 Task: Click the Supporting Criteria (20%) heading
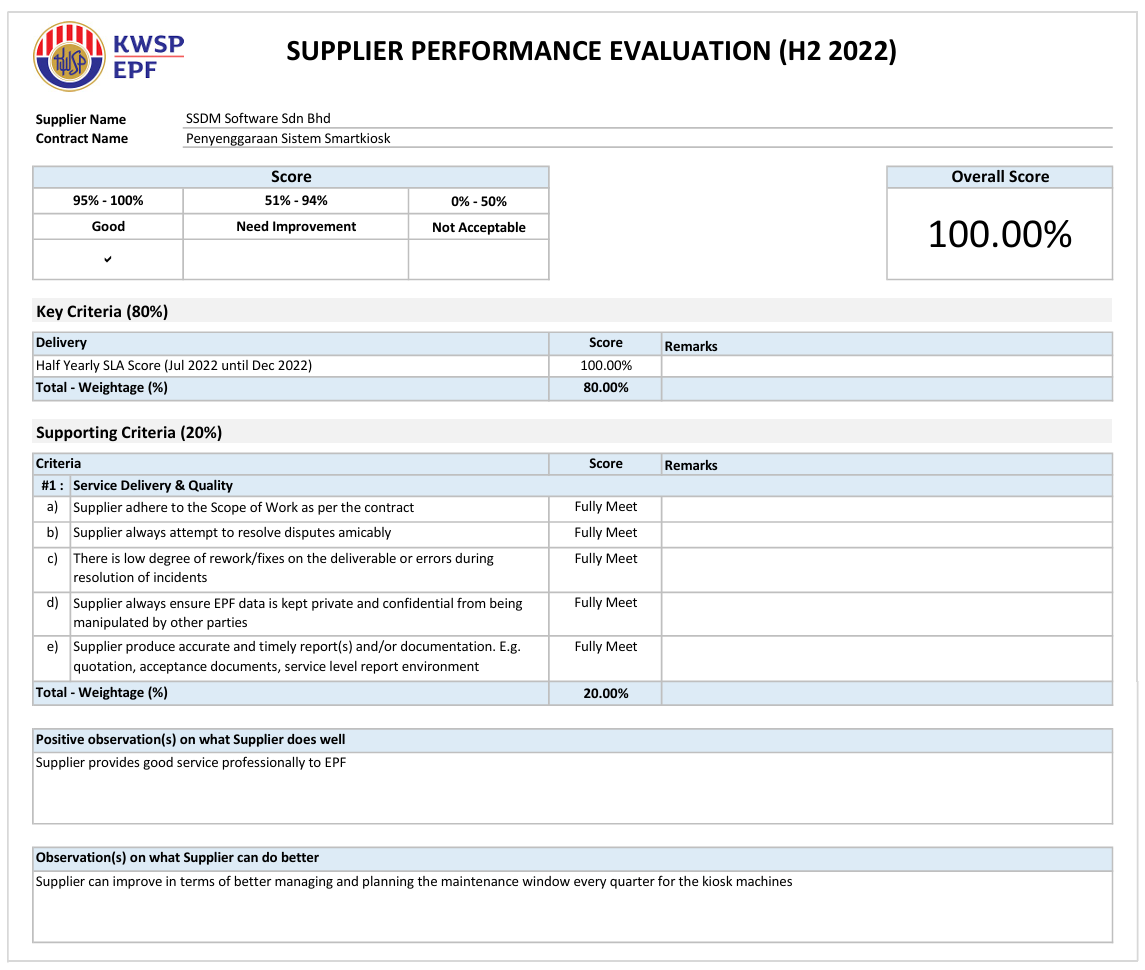129,432
